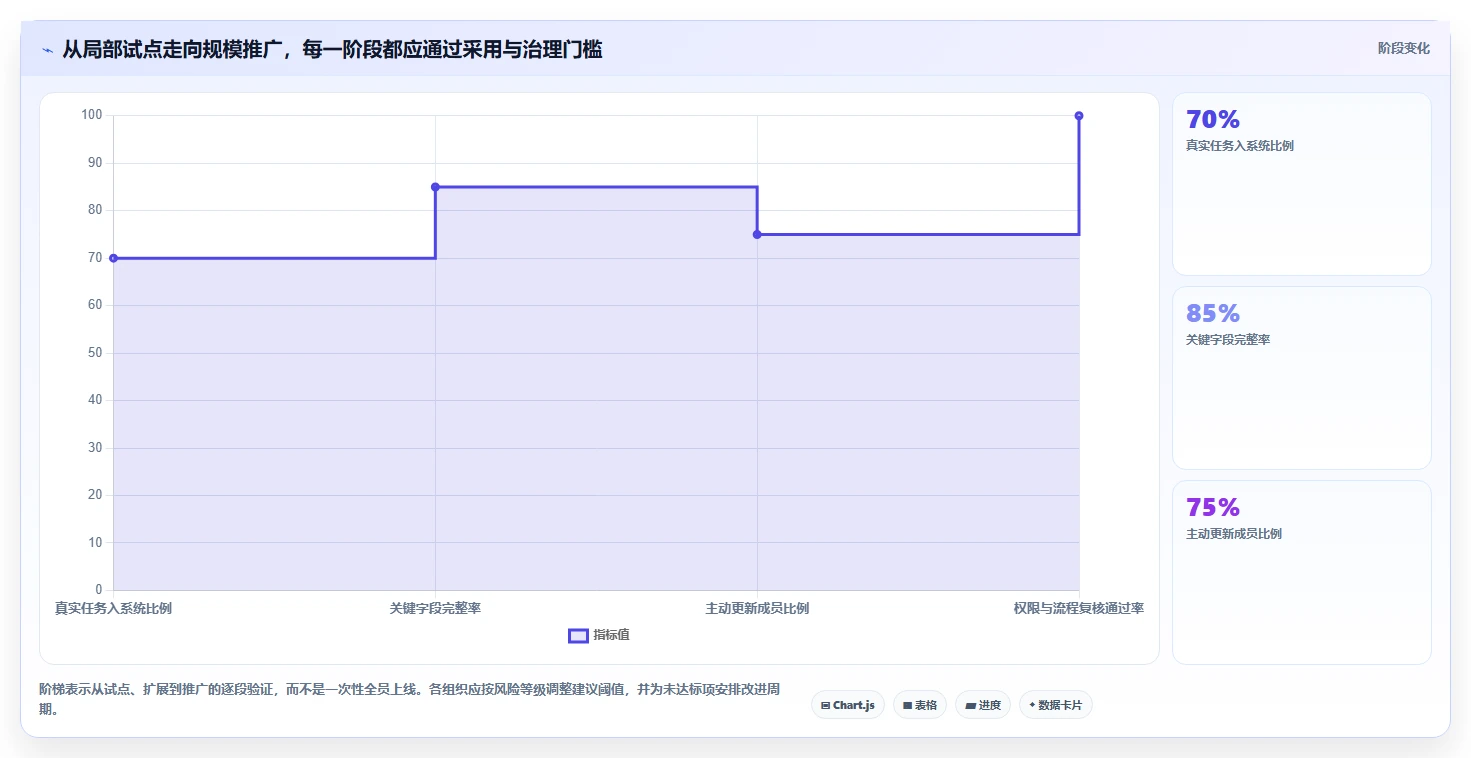The width and height of the screenshot is (1471, 758).
Task: Open the Chart.js chip
Action: [847, 705]
